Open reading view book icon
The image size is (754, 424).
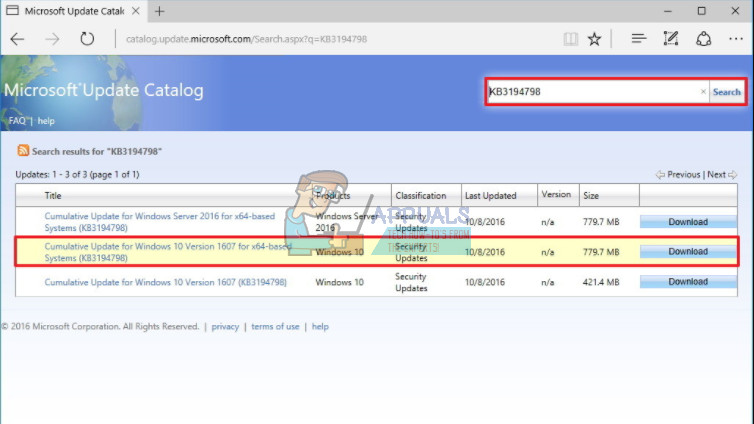pos(570,39)
